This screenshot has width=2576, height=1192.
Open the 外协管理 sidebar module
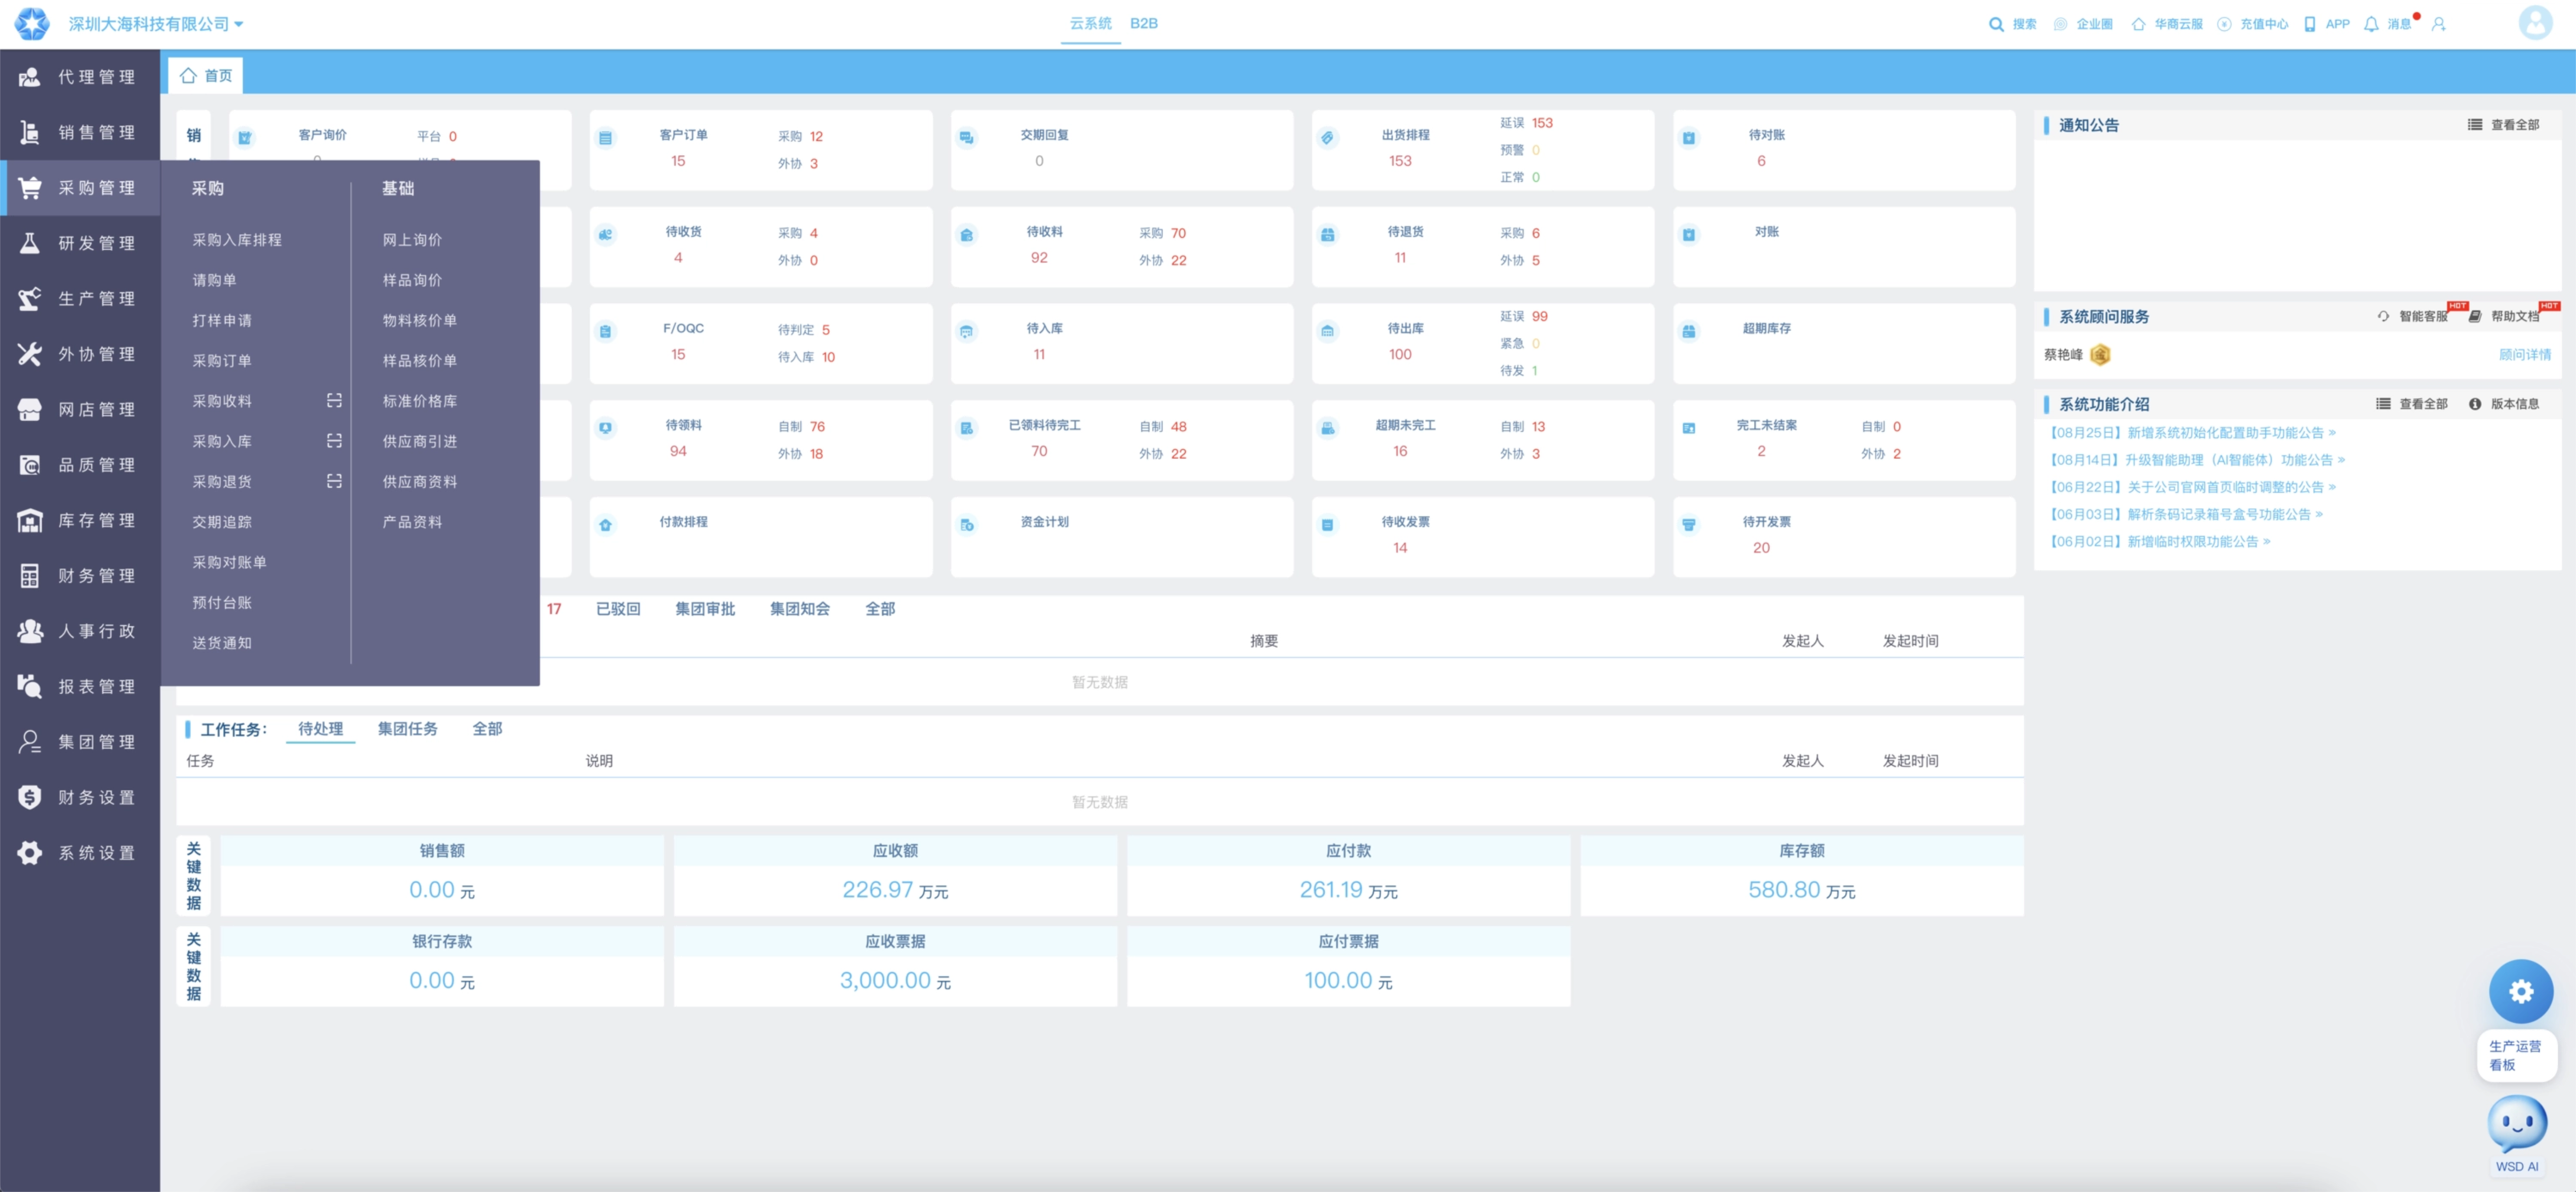coord(80,354)
